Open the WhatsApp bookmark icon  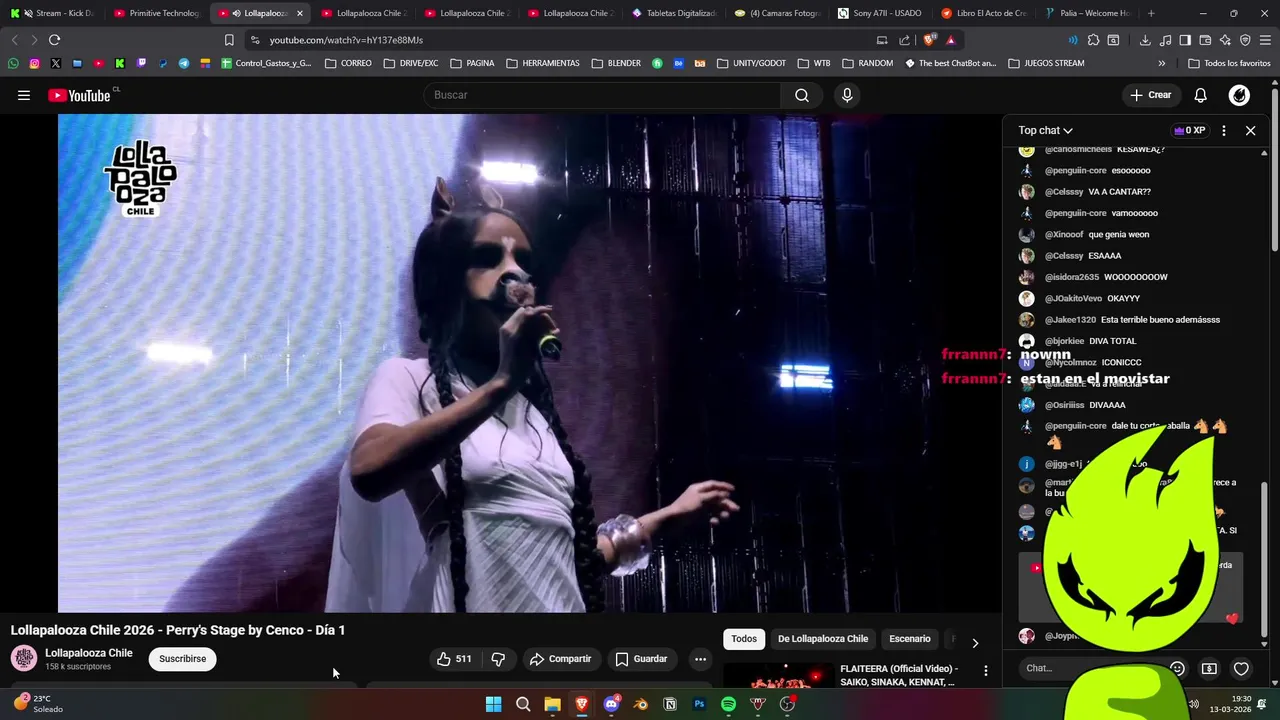point(13,63)
